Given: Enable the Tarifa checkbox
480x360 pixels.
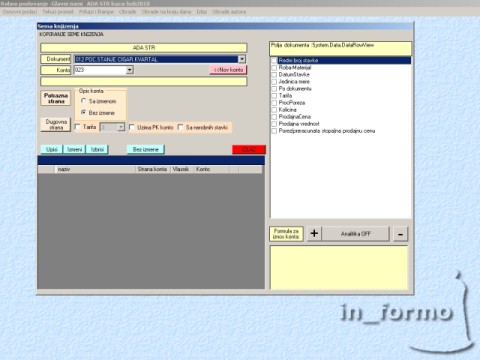Looking at the screenshot, I should click(x=78, y=127).
